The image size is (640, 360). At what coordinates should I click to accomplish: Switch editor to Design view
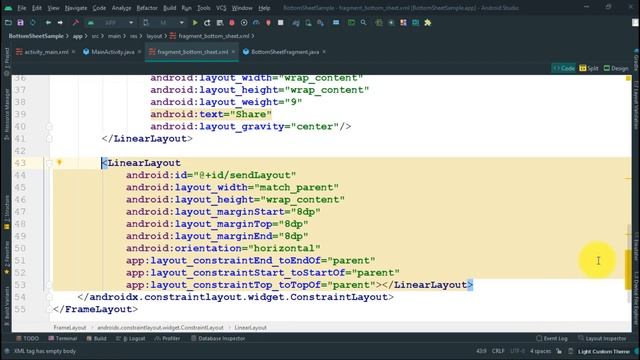[x=616, y=68]
